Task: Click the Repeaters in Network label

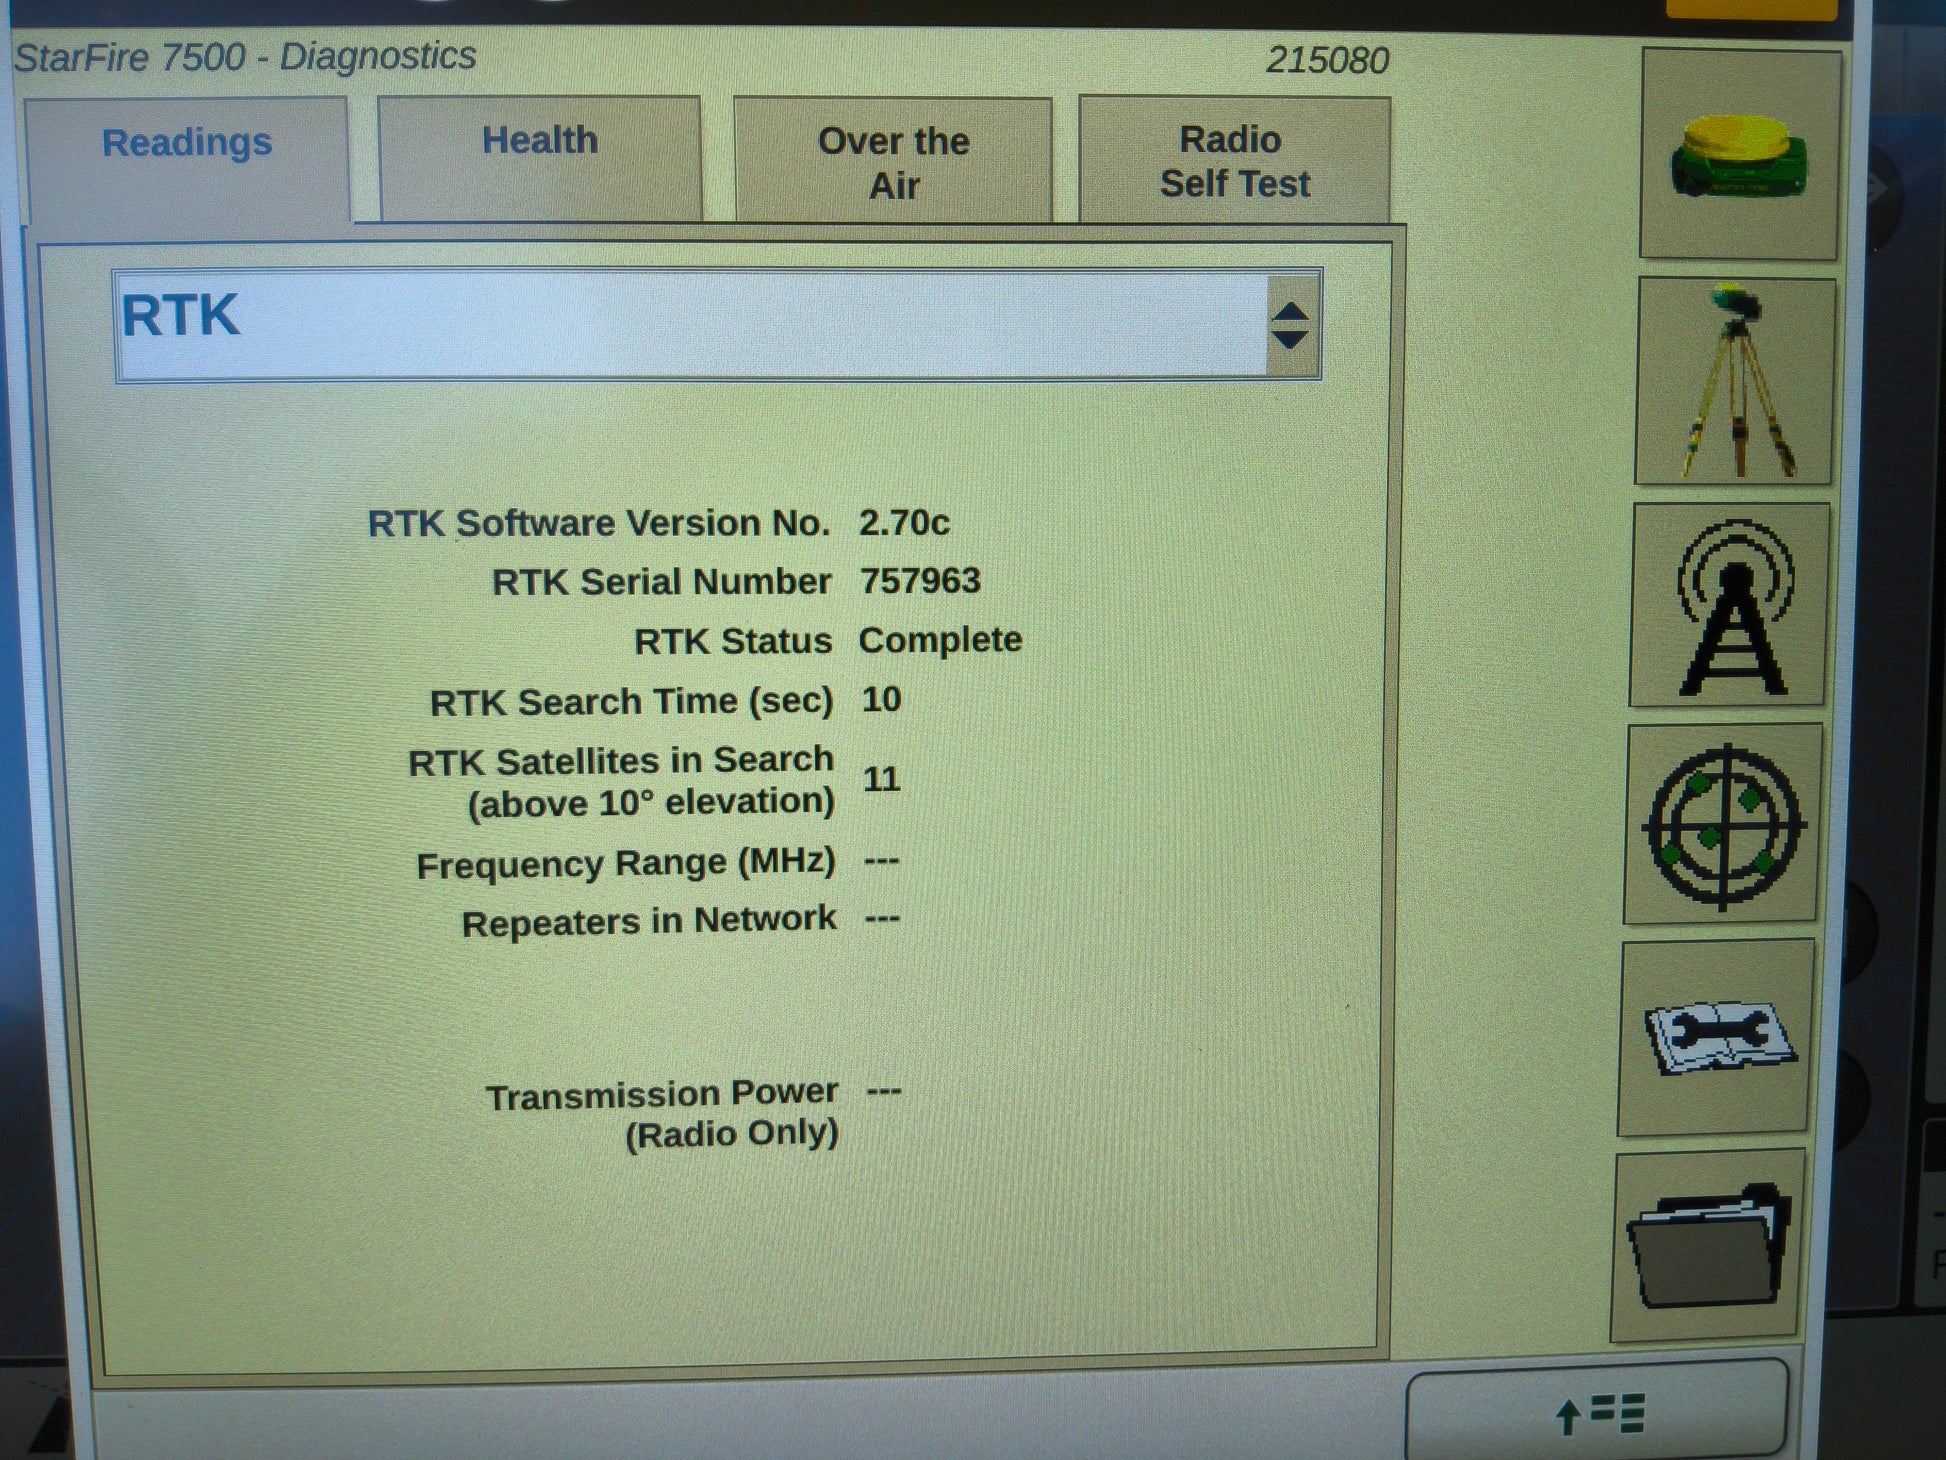Action: [648, 921]
